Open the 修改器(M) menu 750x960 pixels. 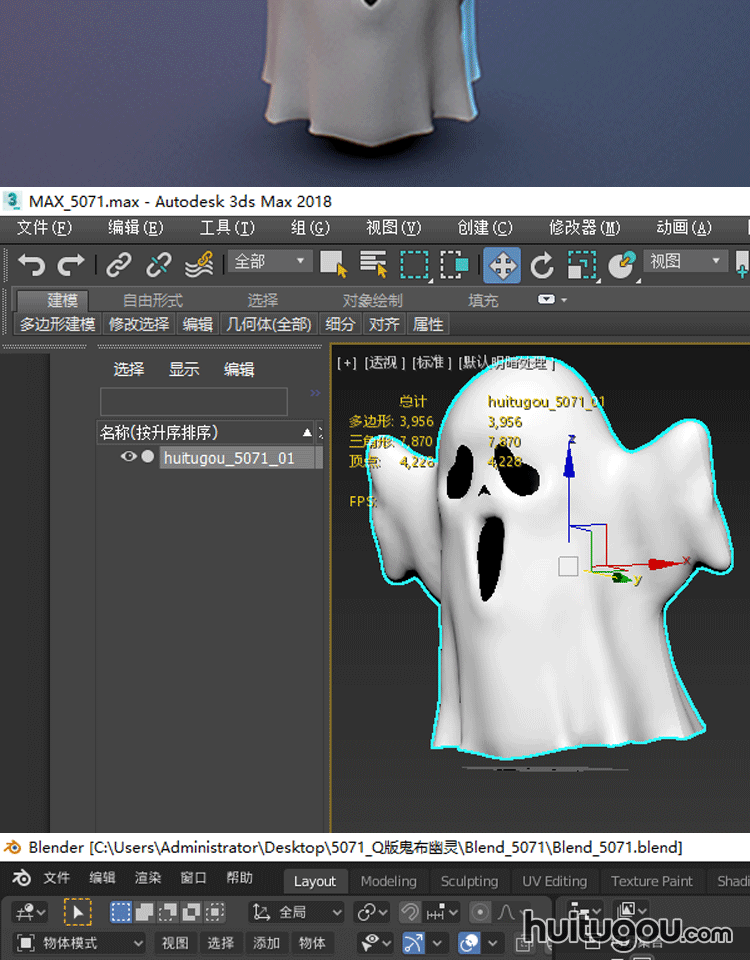pyautogui.click(x=584, y=228)
